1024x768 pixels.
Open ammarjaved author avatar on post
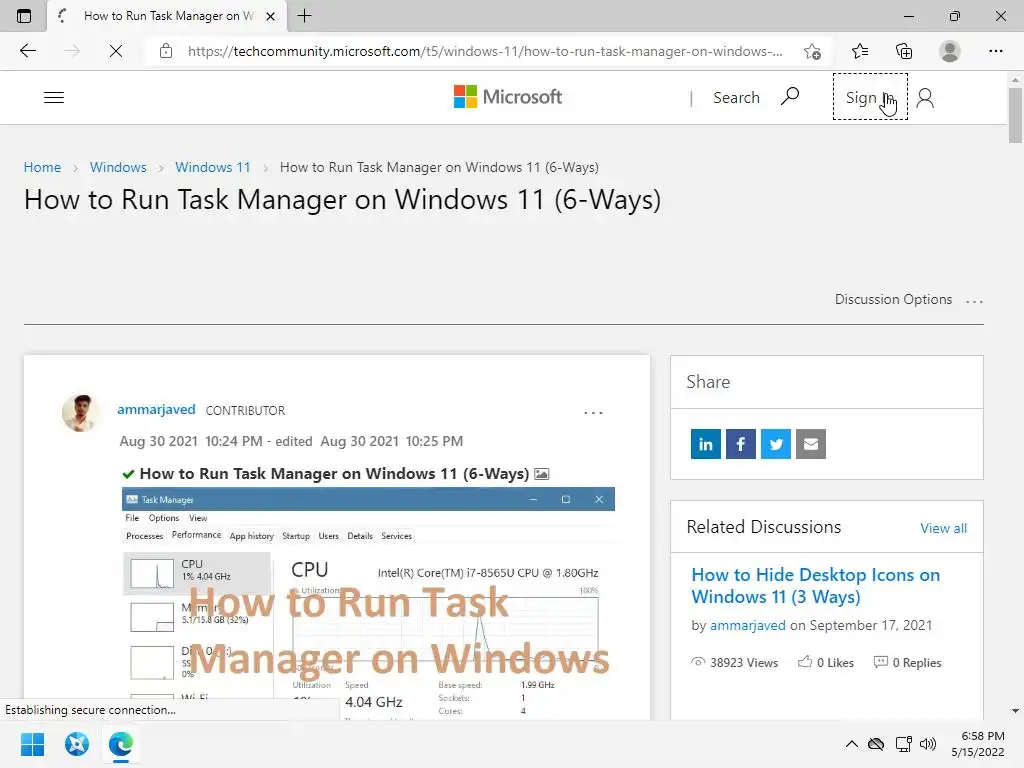click(80, 413)
